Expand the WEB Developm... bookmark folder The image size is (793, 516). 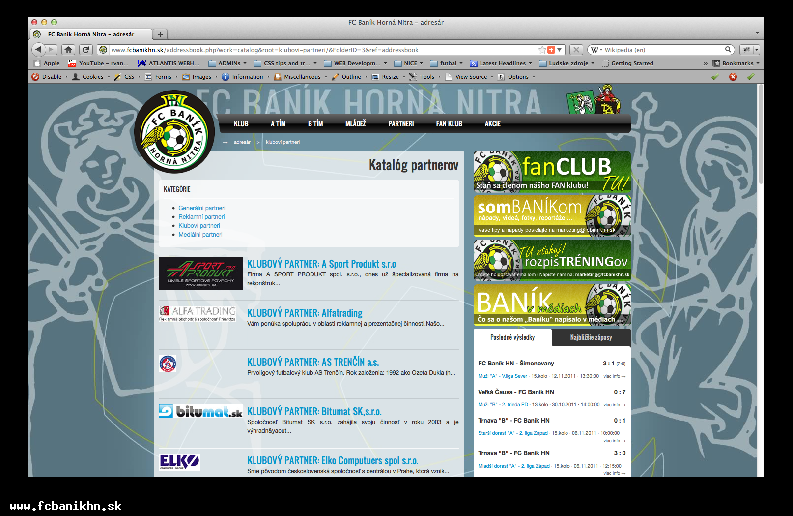pos(356,63)
